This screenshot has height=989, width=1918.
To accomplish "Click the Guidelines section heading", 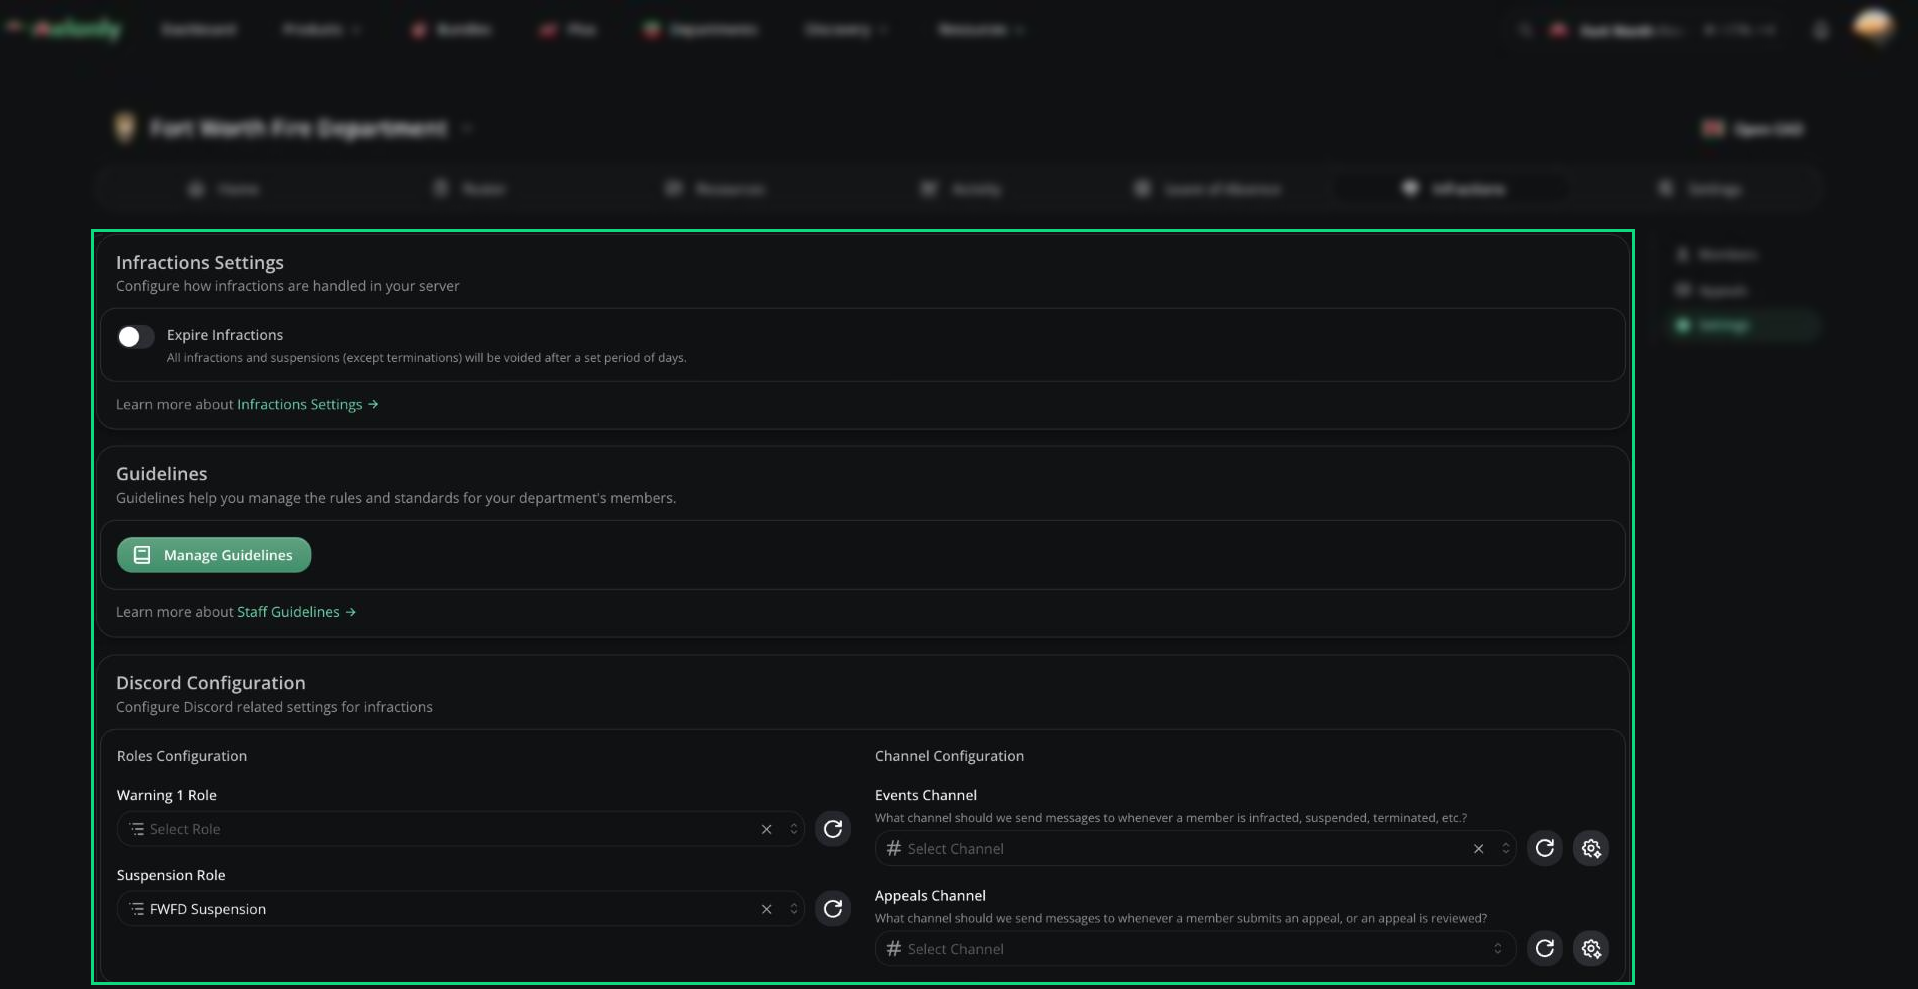I will (162, 474).
